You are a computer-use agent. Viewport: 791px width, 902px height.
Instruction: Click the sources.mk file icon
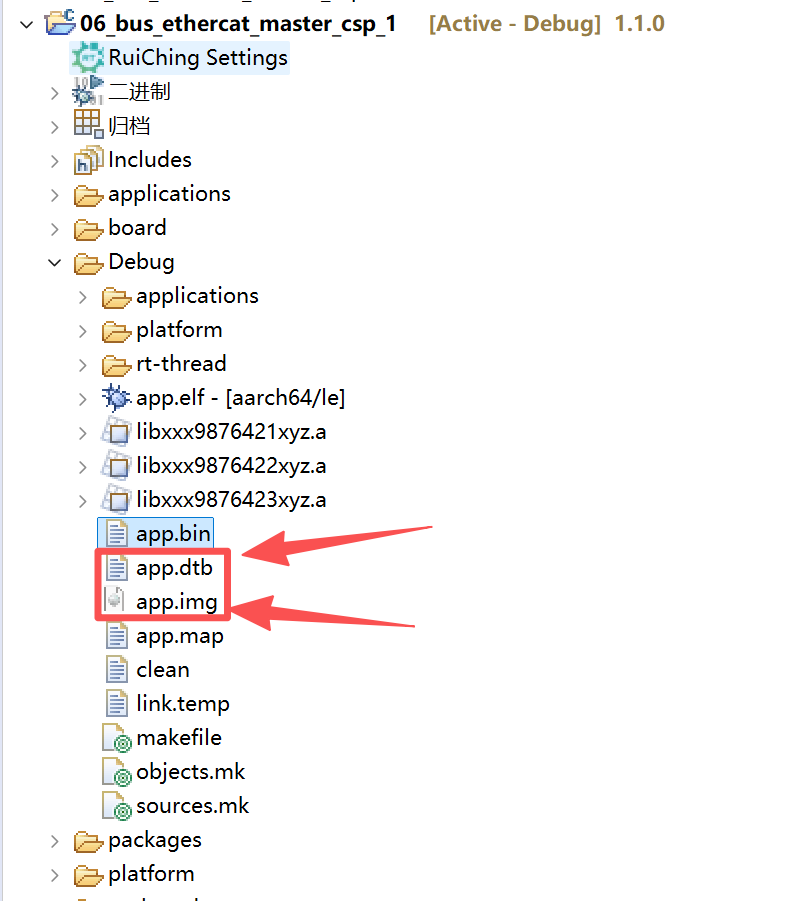(x=117, y=805)
